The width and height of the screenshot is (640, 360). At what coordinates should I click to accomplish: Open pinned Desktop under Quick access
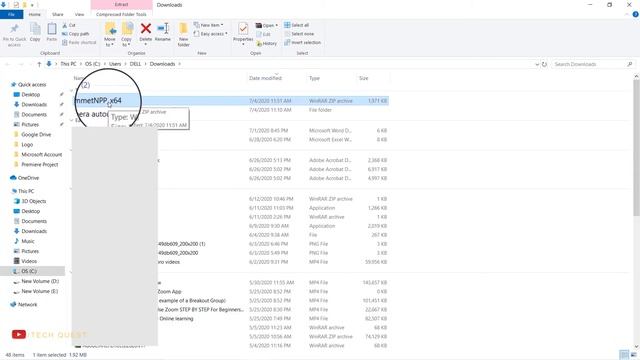pyautogui.click(x=31, y=94)
